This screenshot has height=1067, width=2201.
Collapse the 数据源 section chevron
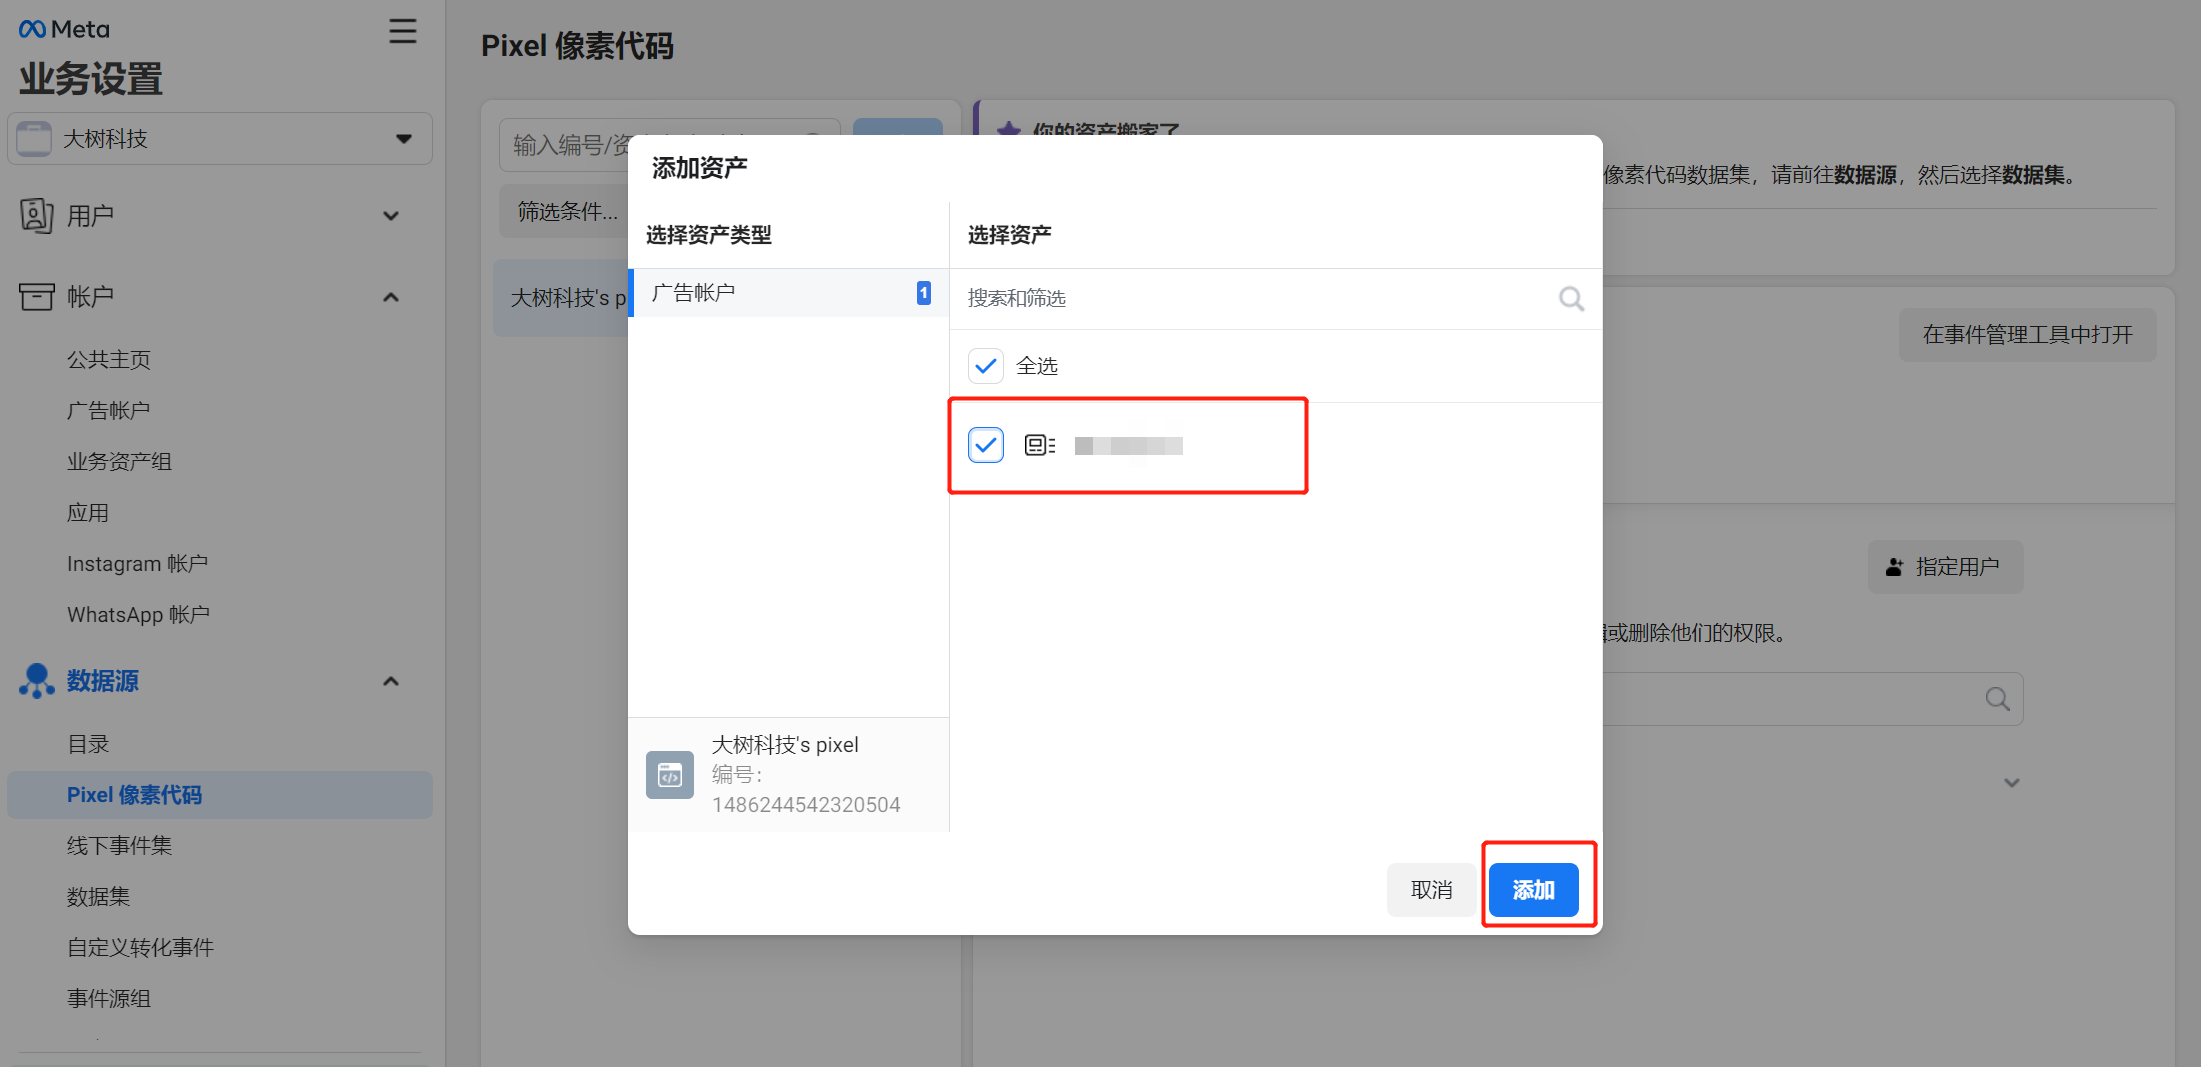coord(391,681)
